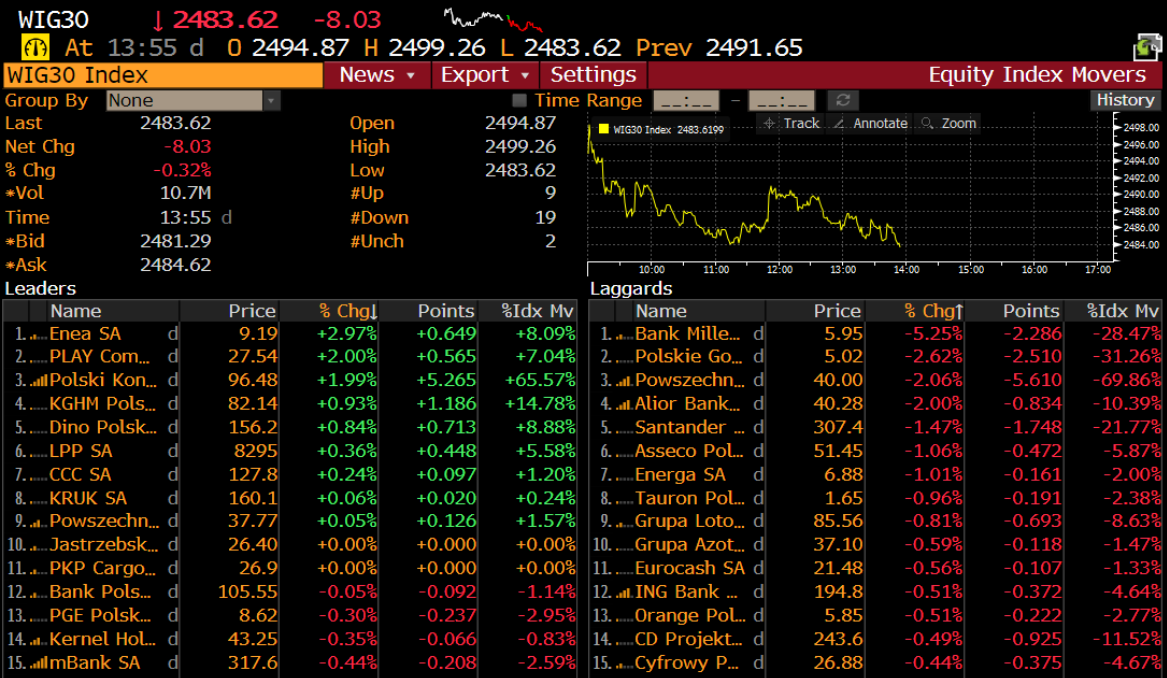The height and width of the screenshot is (678, 1167).
Task: Click the mini sparkline chart in header
Action: tap(493, 19)
